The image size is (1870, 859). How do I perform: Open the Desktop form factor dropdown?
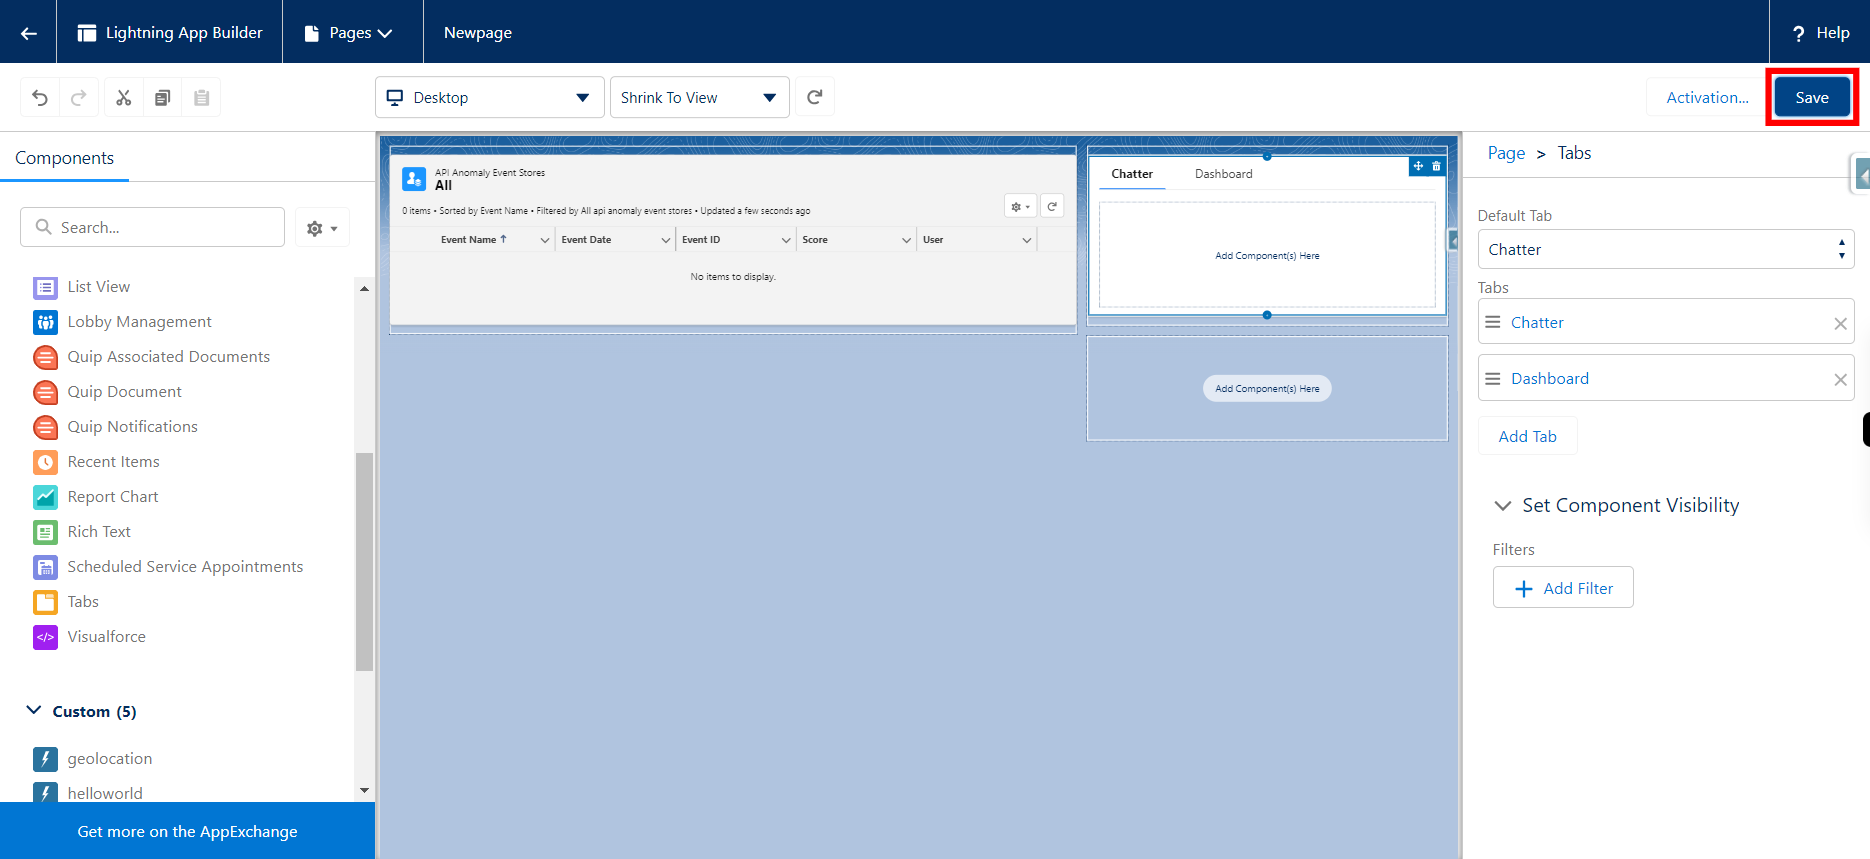click(x=490, y=97)
